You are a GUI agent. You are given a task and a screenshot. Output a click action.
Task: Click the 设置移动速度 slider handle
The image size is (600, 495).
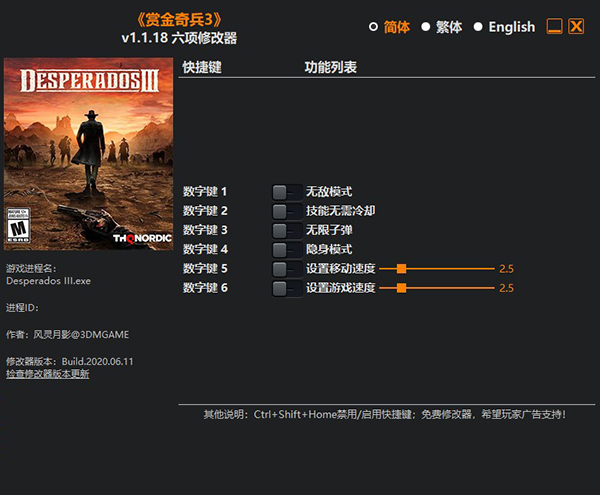[401, 269]
